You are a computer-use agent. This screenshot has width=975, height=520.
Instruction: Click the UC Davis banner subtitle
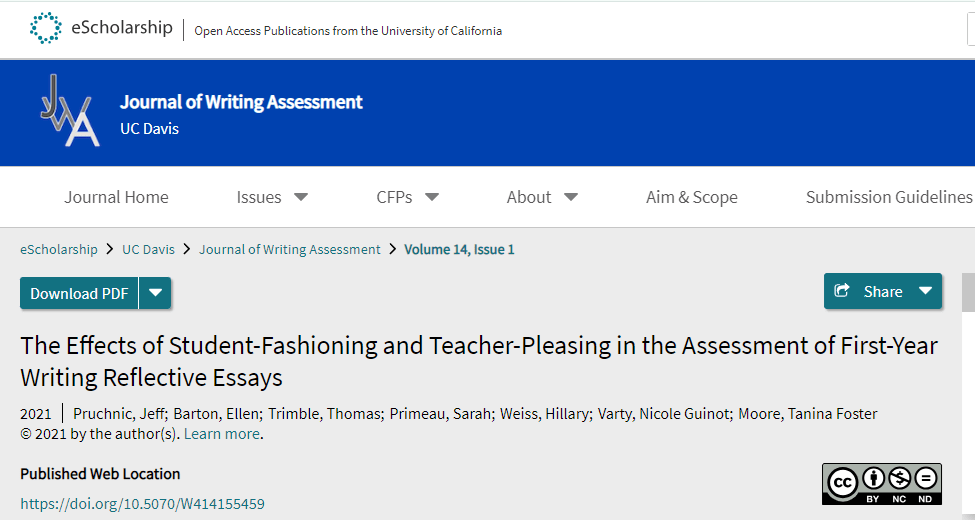149,129
